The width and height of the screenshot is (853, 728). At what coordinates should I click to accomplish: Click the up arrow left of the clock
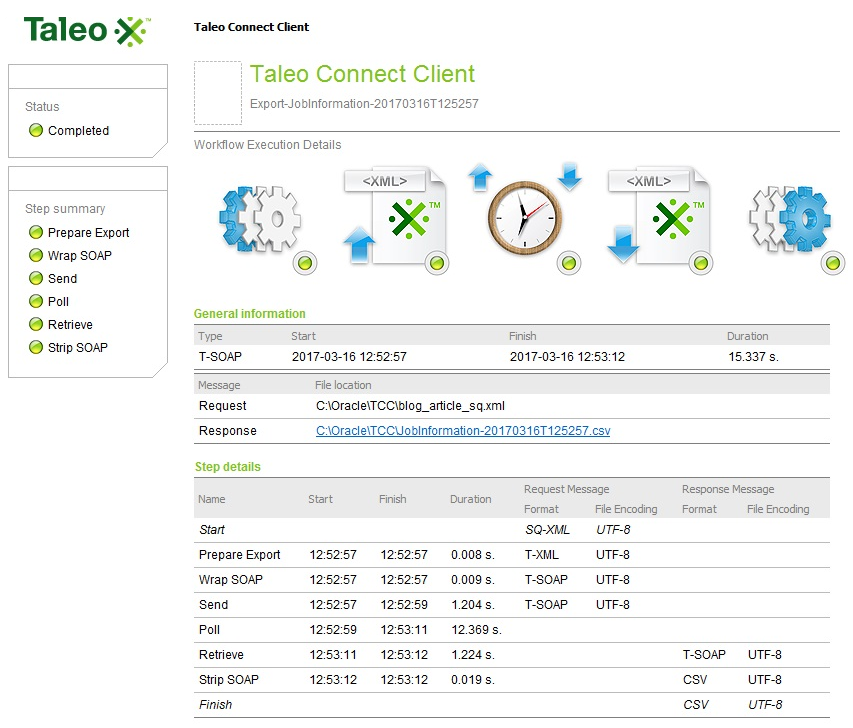[x=480, y=177]
